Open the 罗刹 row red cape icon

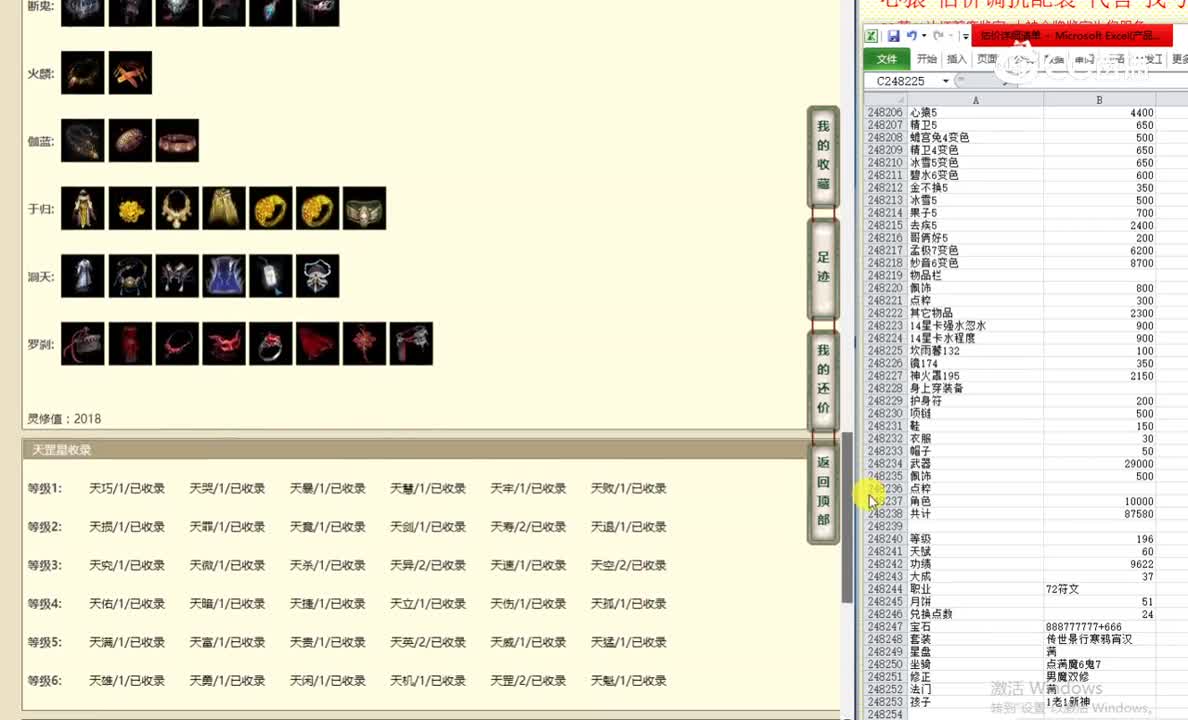point(317,343)
